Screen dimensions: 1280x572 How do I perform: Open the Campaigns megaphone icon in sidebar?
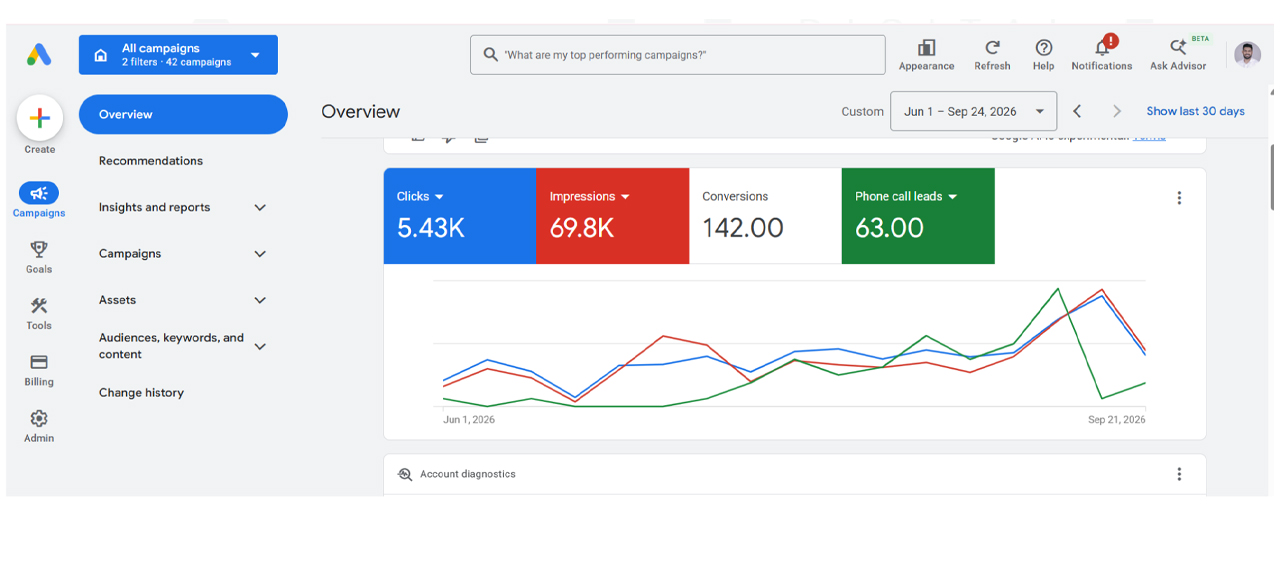tap(39, 193)
